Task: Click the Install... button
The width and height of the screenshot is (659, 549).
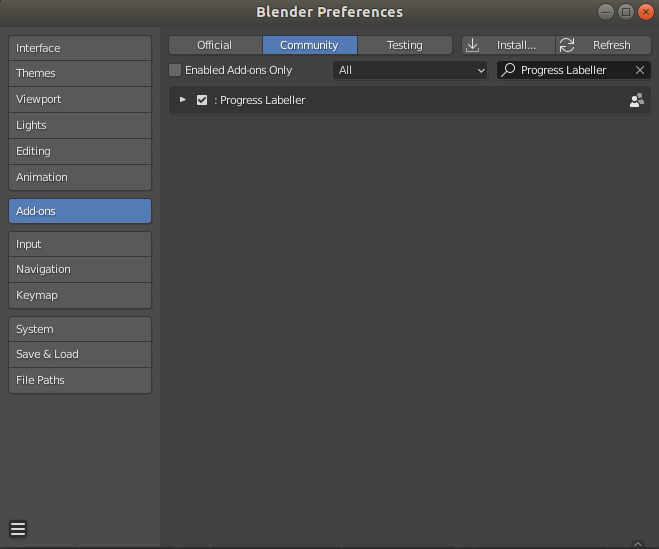Action: (x=509, y=45)
